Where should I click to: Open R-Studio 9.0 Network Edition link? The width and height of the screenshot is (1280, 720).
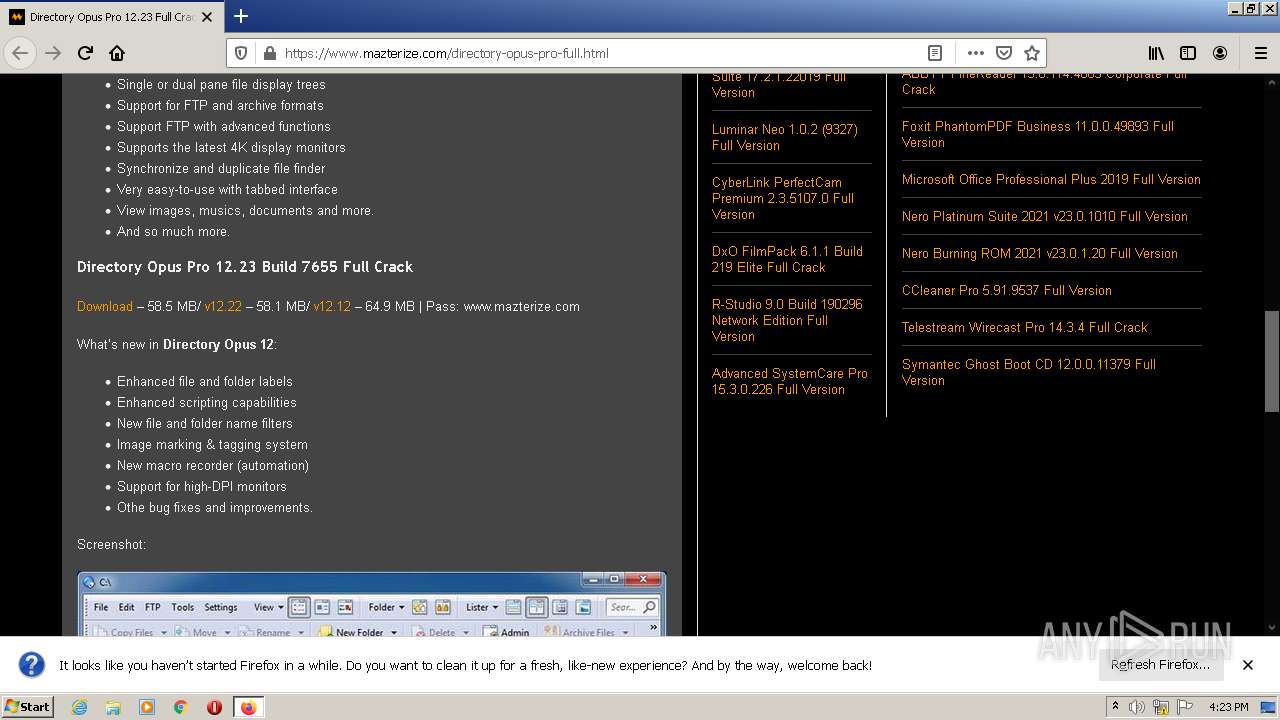pyautogui.click(x=787, y=320)
